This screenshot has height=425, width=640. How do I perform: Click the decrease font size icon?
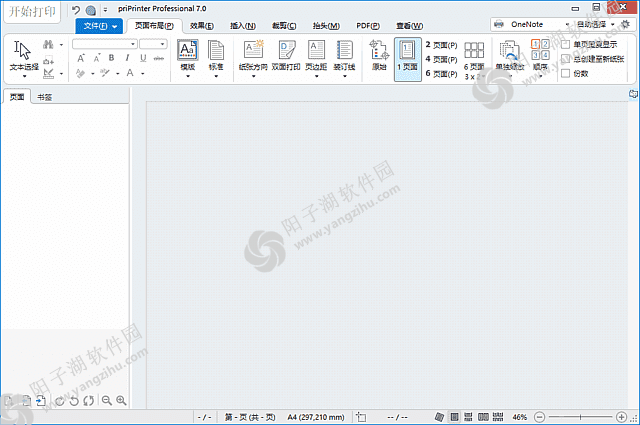pos(96,58)
